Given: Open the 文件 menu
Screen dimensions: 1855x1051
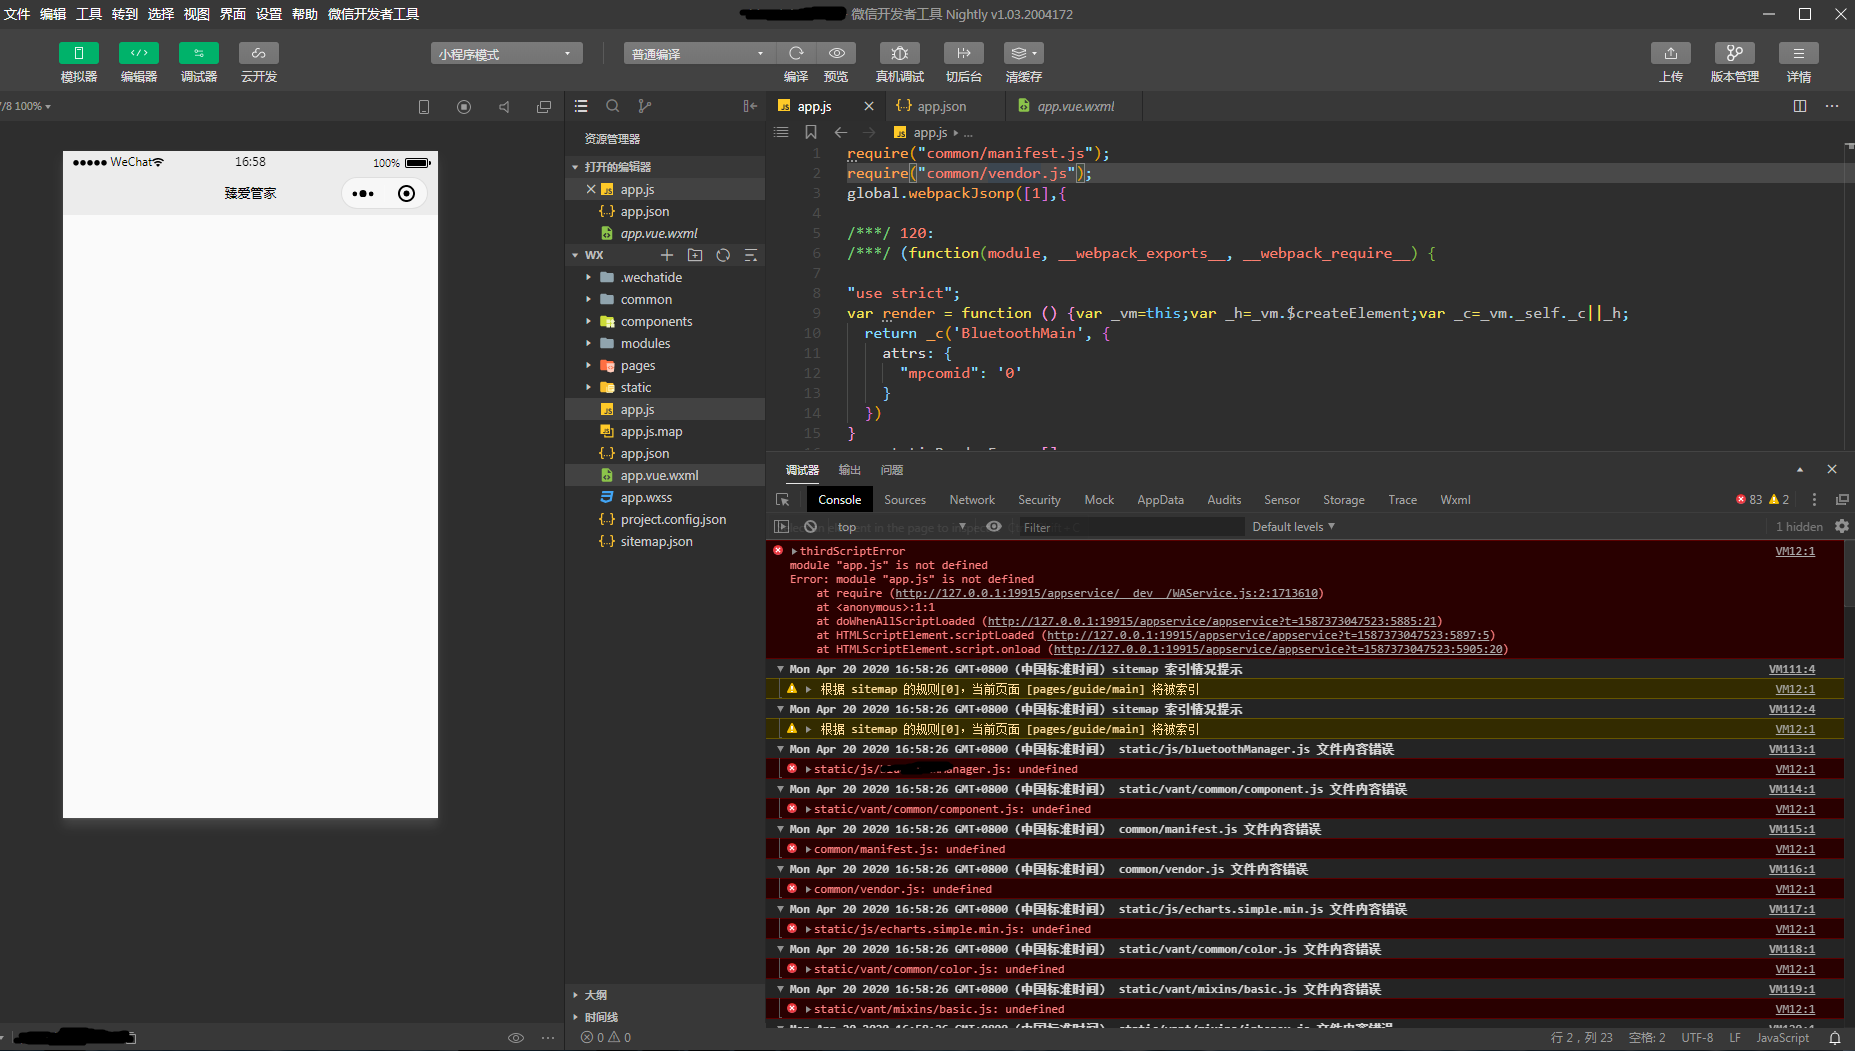Looking at the screenshot, I should coord(17,14).
